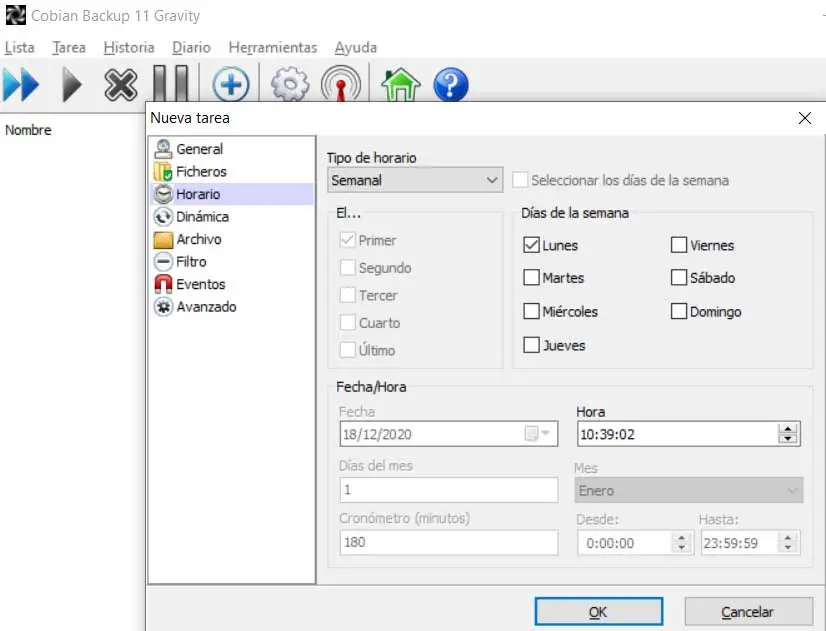Check the Segundo checkbox
The image size is (826, 631).
point(348,268)
